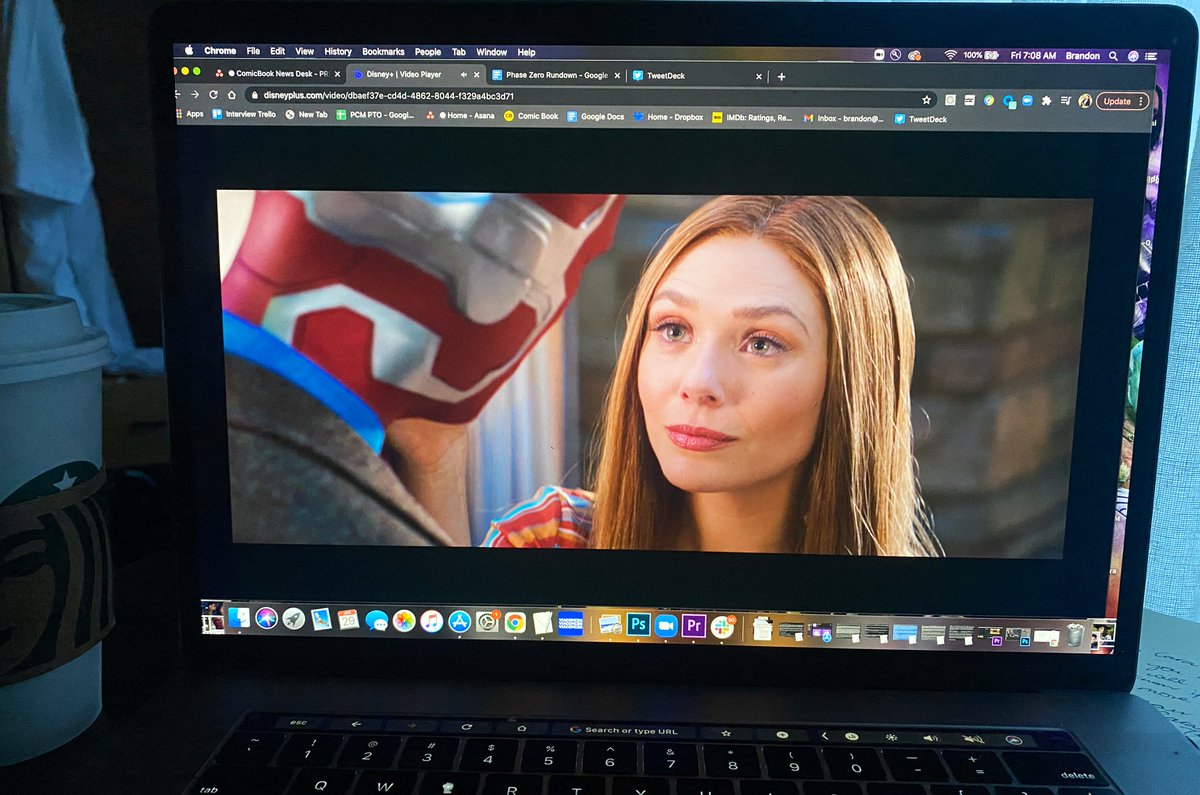Open the View menu
Screen dimensions: 1200x795
click(x=304, y=51)
